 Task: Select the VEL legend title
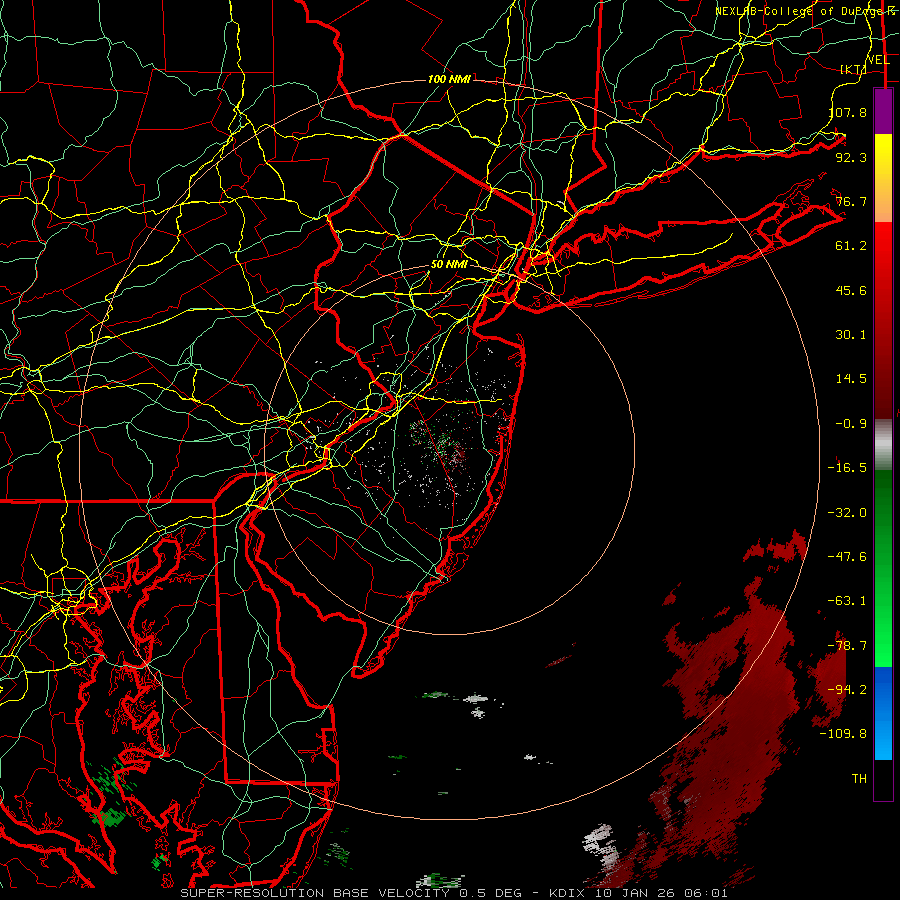click(878, 60)
